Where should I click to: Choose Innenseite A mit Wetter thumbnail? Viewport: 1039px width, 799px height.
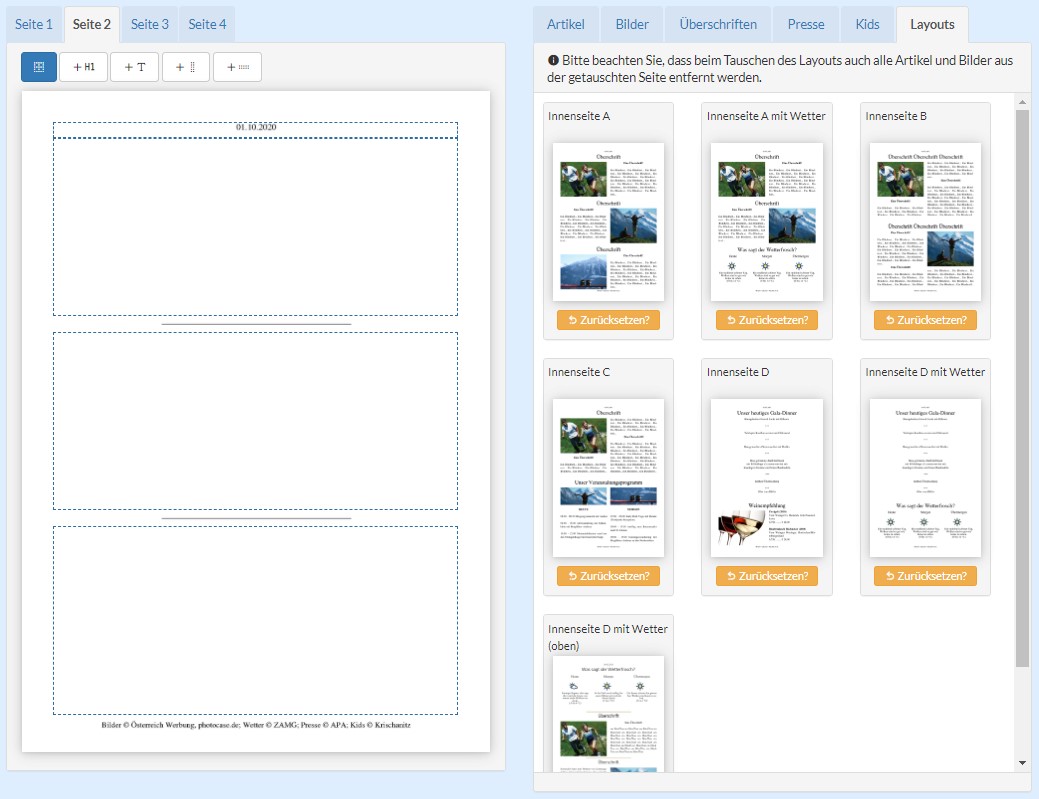pos(766,222)
